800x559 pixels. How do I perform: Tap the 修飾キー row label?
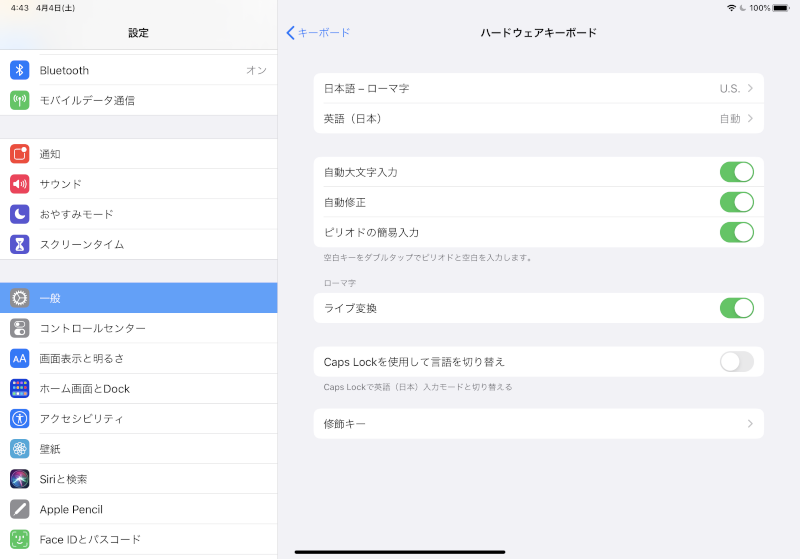click(344, 423)
